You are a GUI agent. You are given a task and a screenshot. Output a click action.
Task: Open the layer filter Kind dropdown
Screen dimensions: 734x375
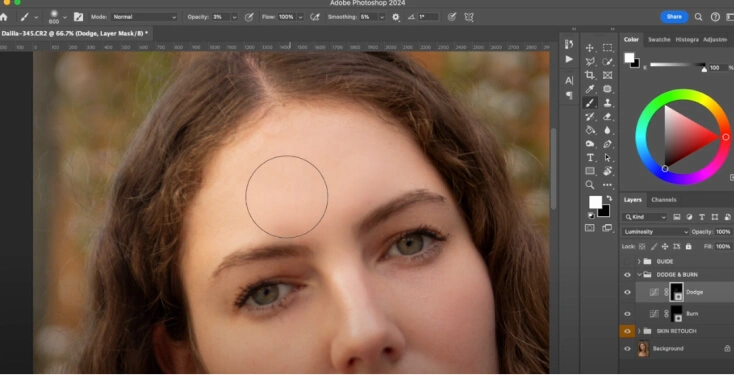click(644, 217)
